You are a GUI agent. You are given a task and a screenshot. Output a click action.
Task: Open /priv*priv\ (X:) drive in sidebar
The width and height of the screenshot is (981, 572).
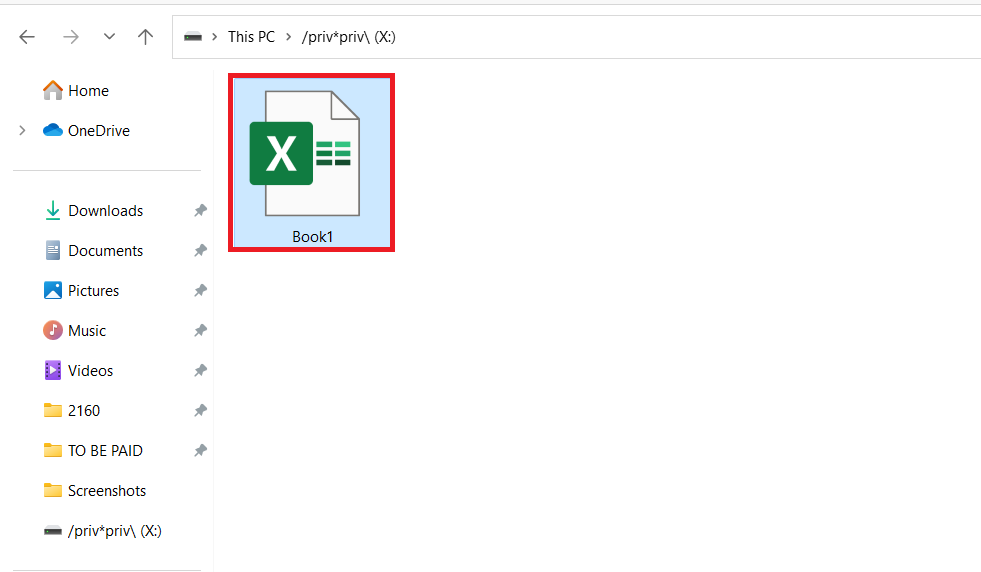click(114, 531)
